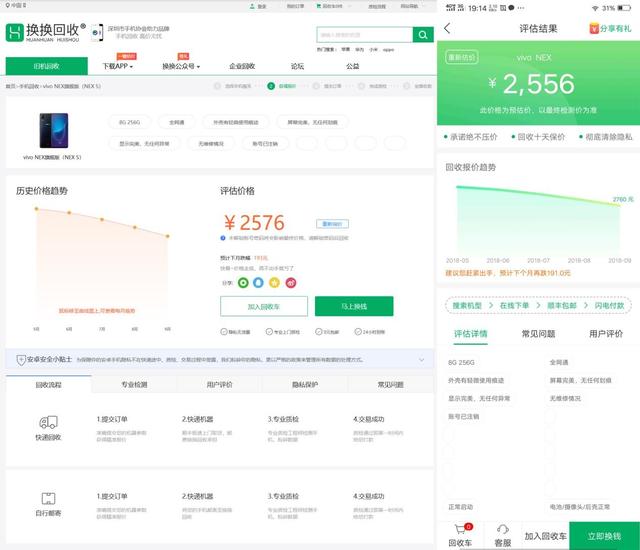This screenshot has height=550, width=640.
Task: Click the blue re-estimate button beside ¥2576
Action: pos(332,224)
